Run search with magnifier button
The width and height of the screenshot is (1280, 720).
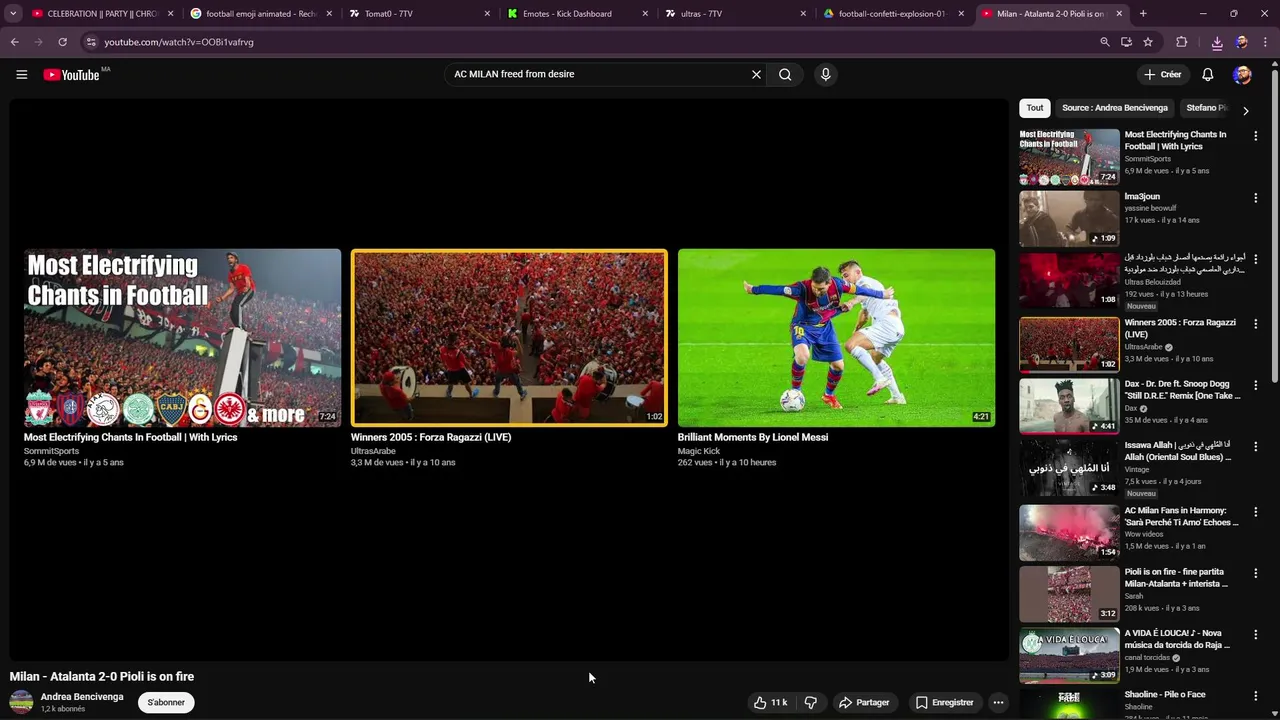pos(785,74)
